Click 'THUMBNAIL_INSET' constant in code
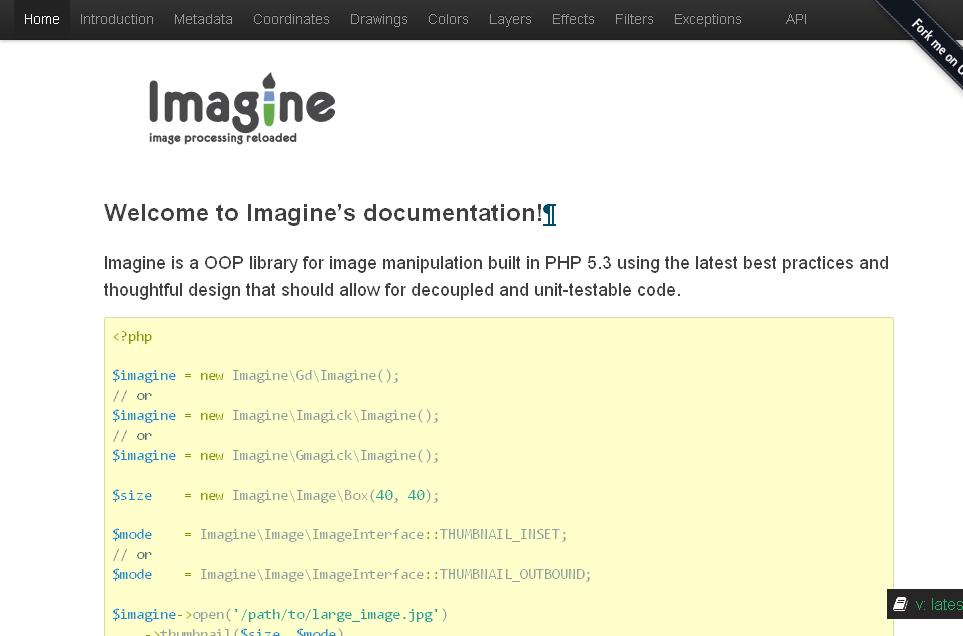The image size is (963, 636). tap(499, 534)
